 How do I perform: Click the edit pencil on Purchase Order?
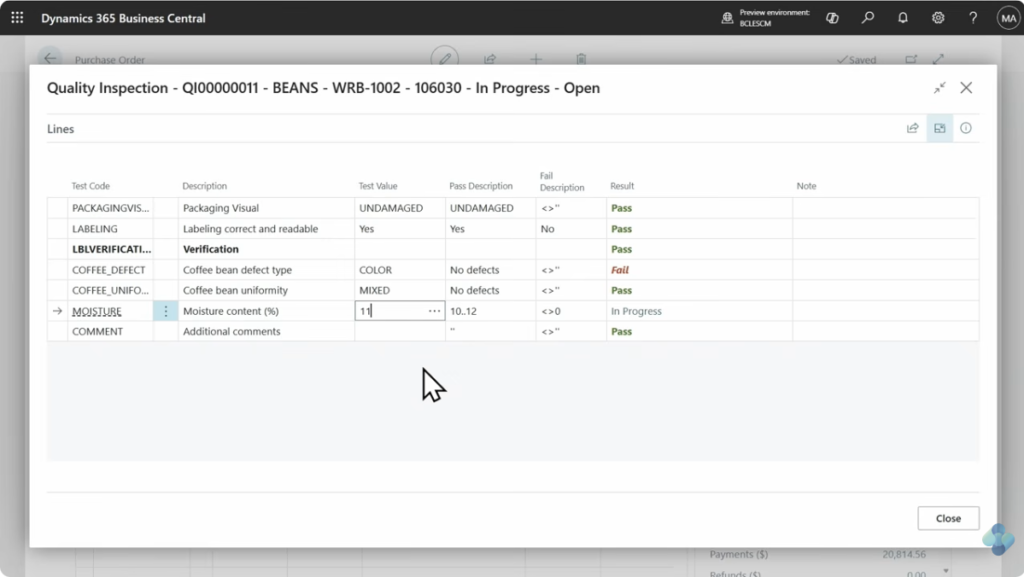click(x=445, y=58)
